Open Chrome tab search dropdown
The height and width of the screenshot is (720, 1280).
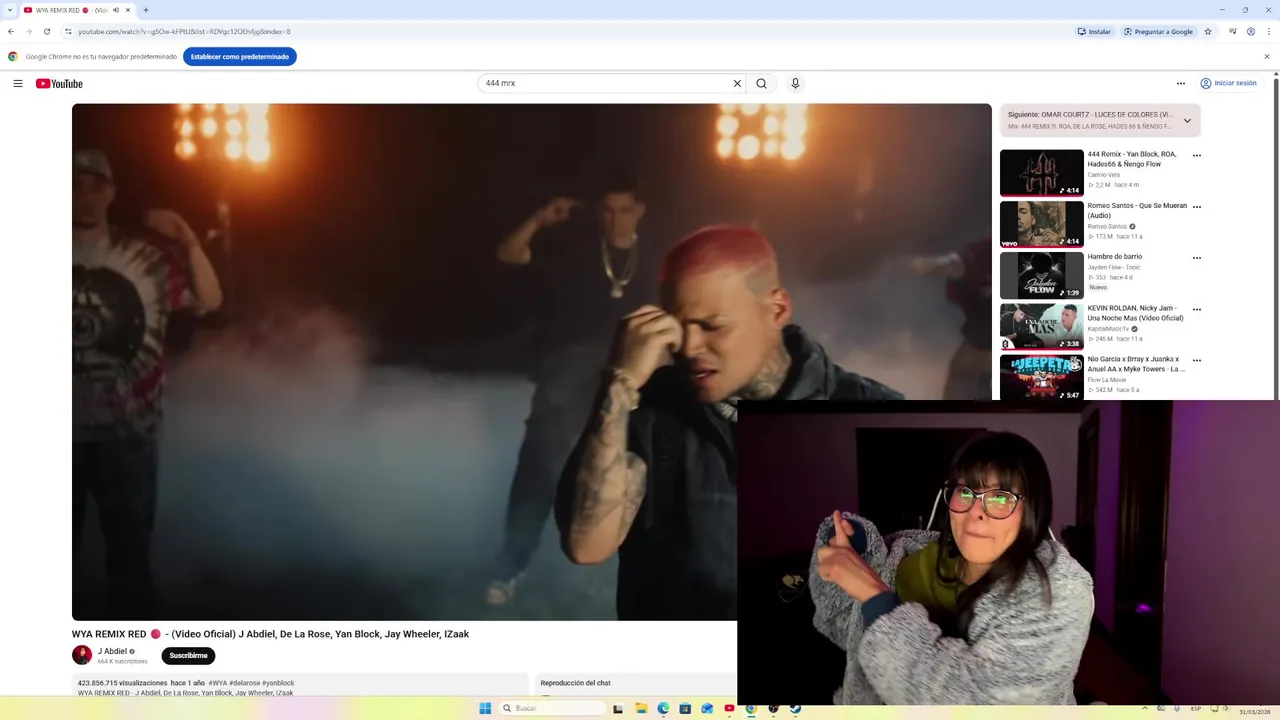tap(11, 10)
